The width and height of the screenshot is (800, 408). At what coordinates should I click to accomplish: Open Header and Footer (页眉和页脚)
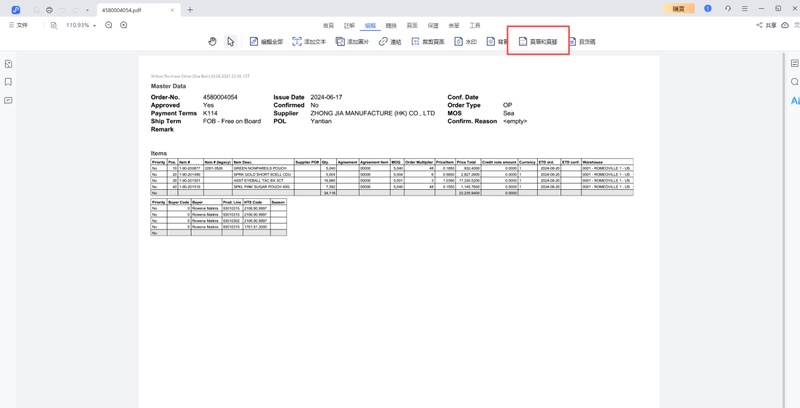pyautogui.click(x=538, y=42)
